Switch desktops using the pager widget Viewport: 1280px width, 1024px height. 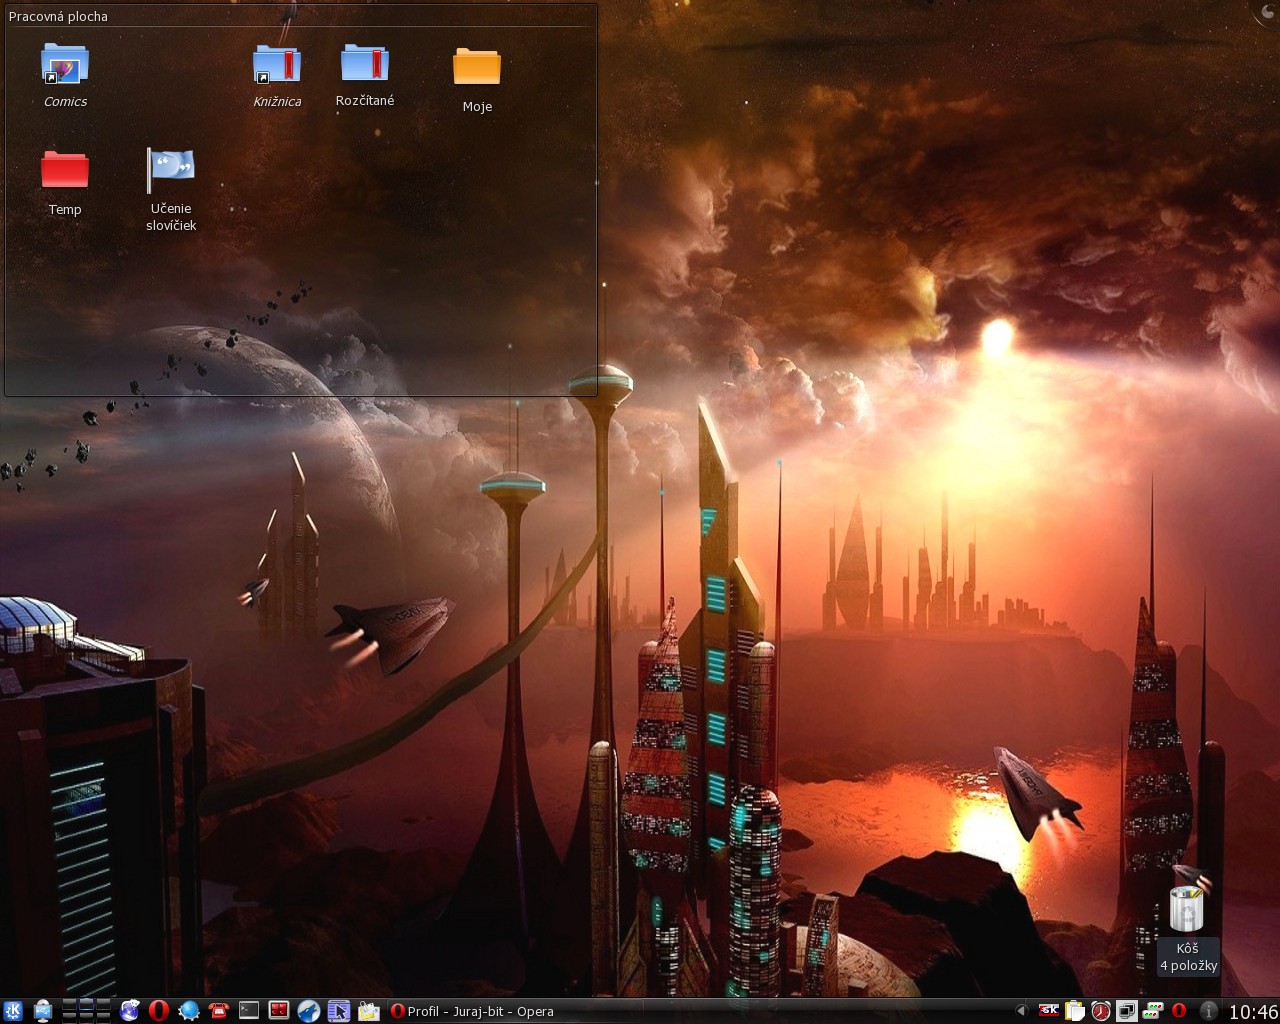click(86, 1011)
